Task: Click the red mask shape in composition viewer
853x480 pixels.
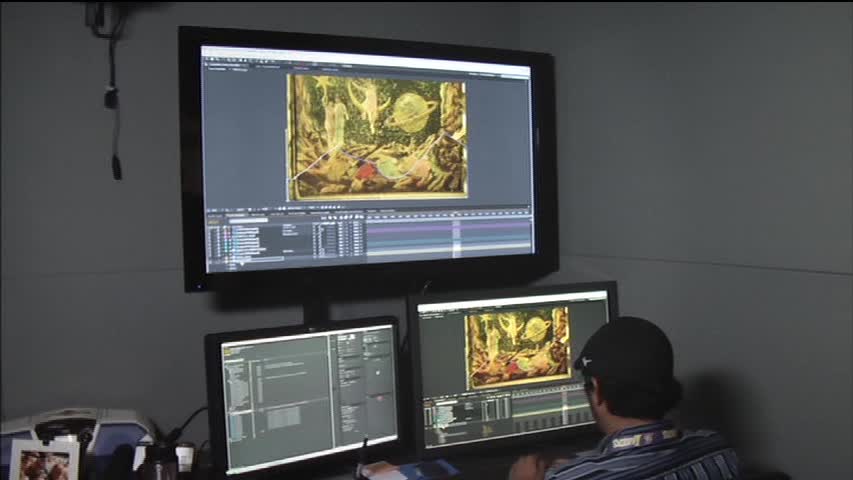Action: [366, 169]
